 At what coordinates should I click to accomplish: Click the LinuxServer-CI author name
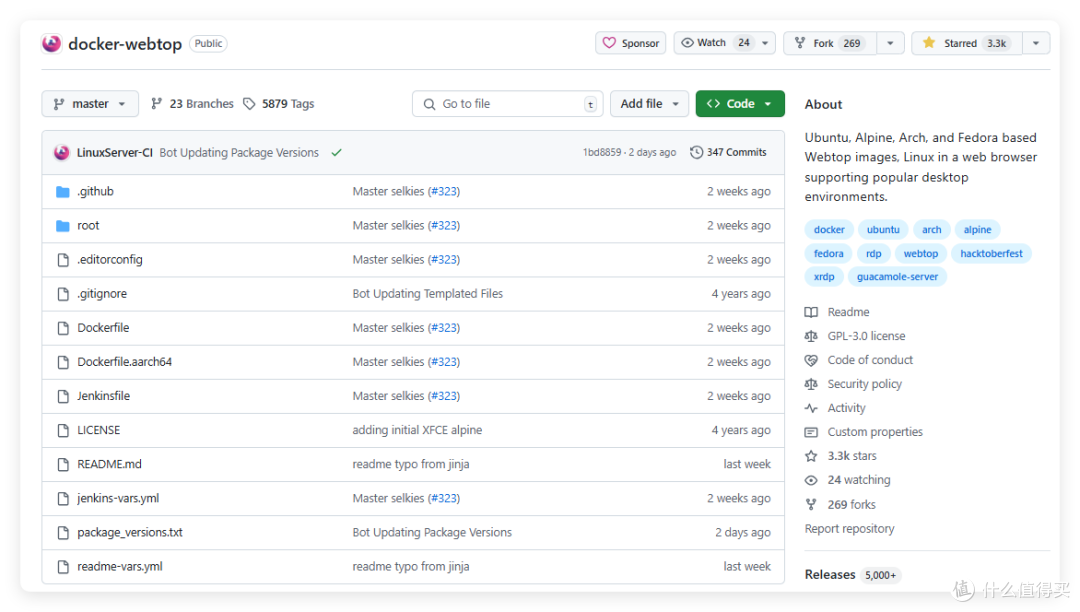(x=114, y=153)
